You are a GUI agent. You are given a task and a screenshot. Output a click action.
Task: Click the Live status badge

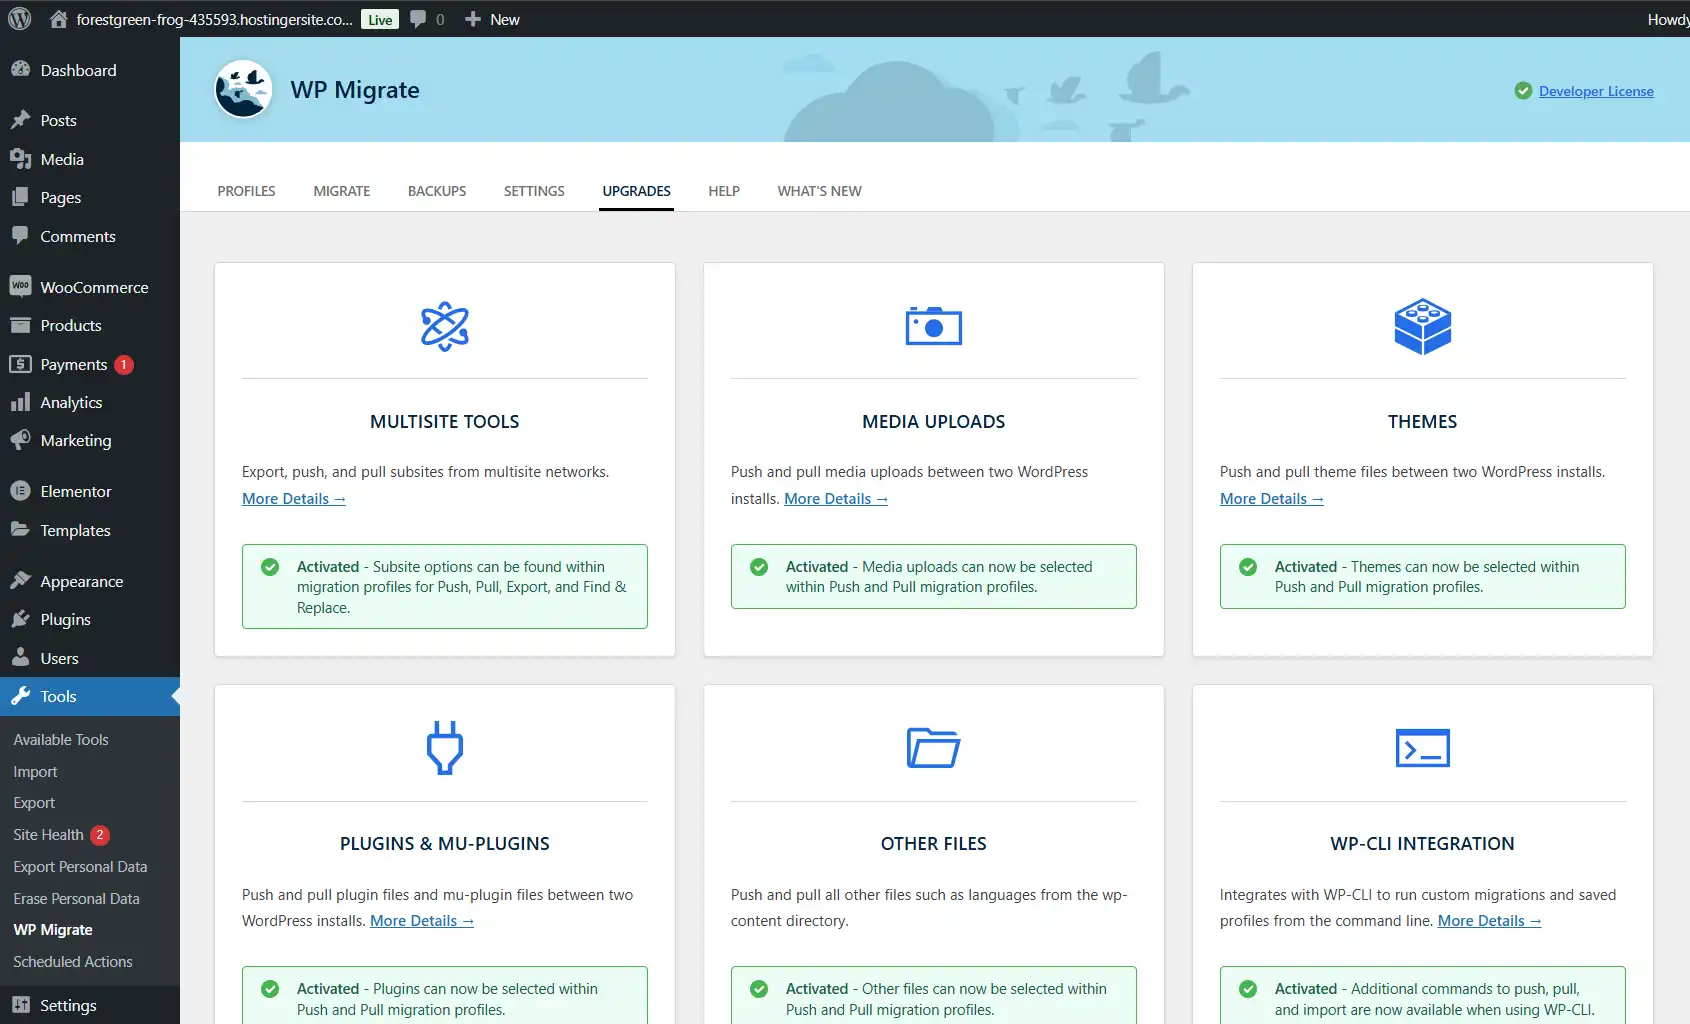click(380, 19)
